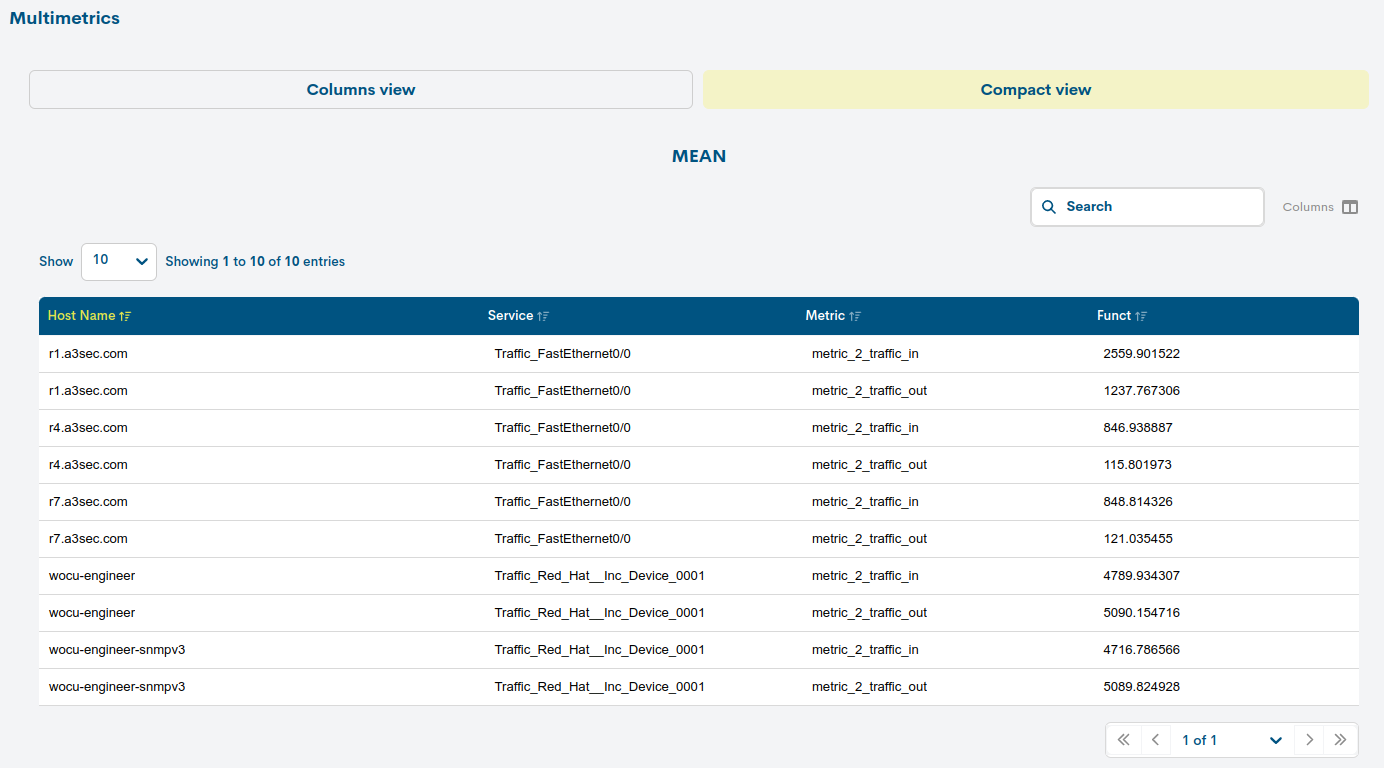Switch to Columns view tab
The image size is (1384, 768).
pos(361,90)
